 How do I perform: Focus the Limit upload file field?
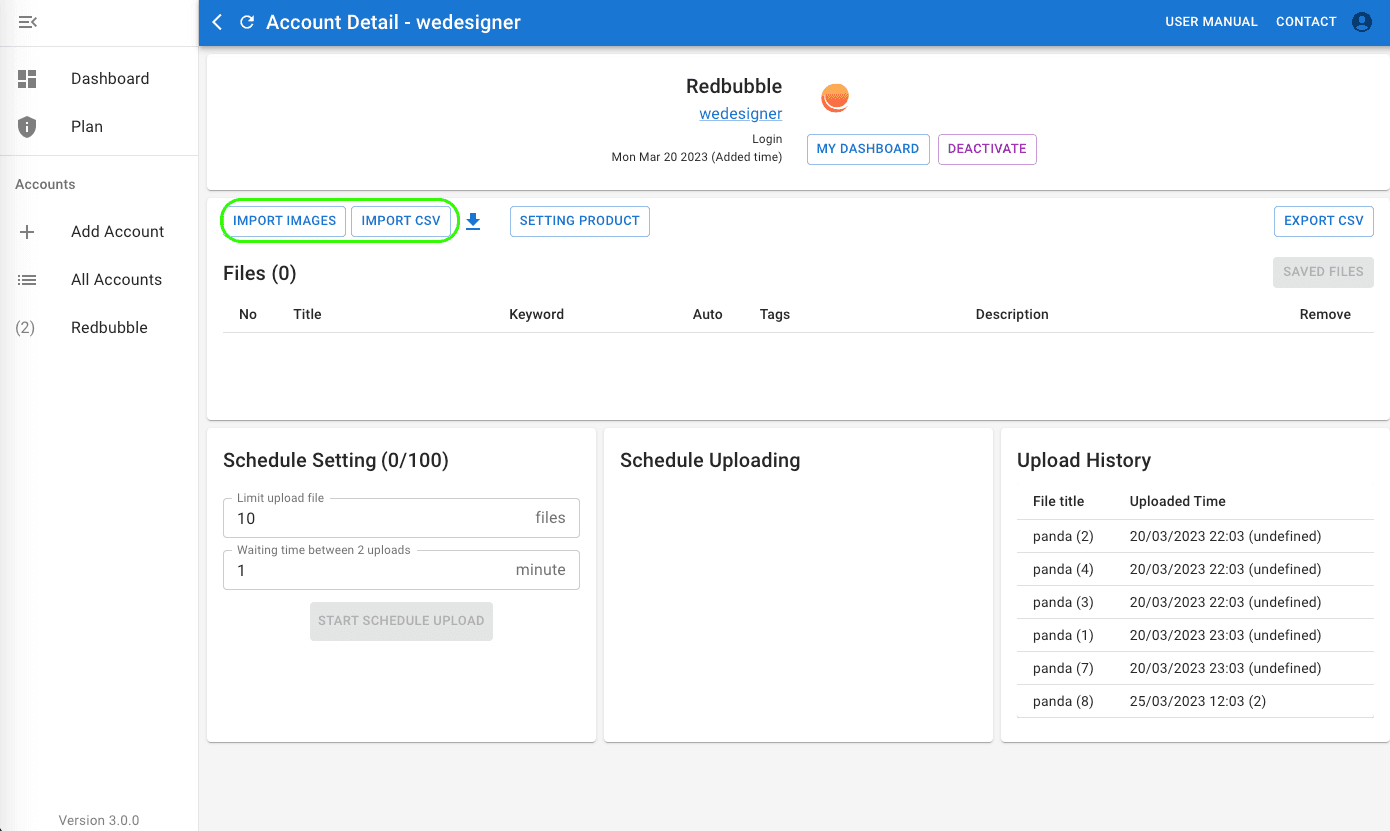coord(401,518)
